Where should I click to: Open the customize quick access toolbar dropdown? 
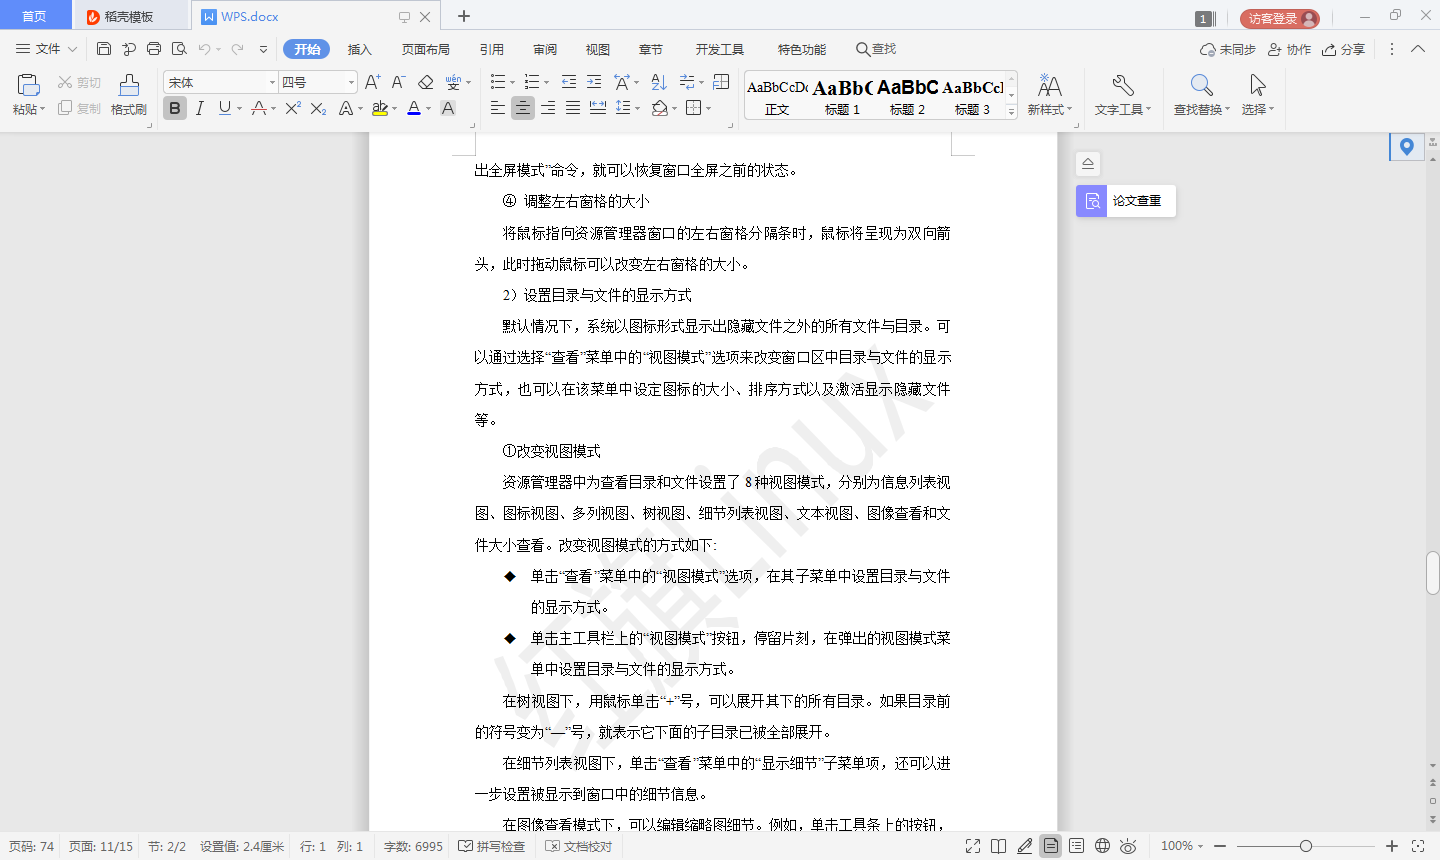pyautogui.click(x=263, y=49)
